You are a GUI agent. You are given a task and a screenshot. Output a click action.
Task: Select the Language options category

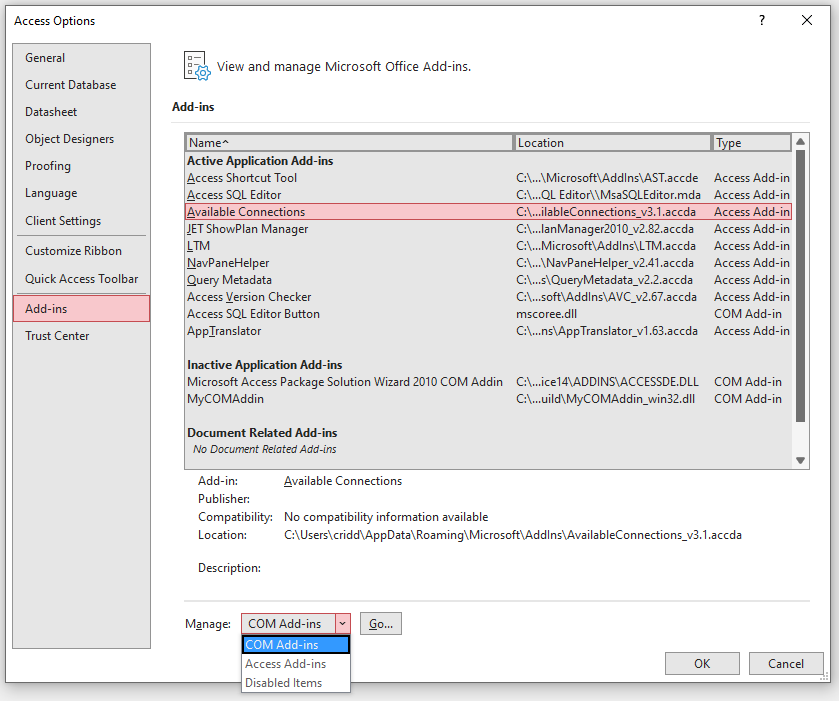coord(81,193)
